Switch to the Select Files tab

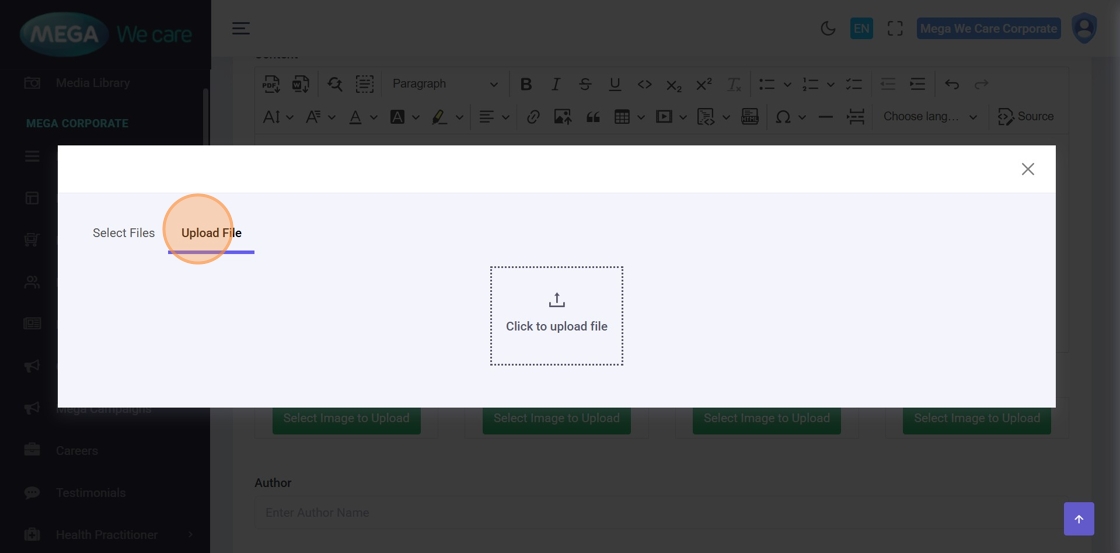click(x=123, y=233)
